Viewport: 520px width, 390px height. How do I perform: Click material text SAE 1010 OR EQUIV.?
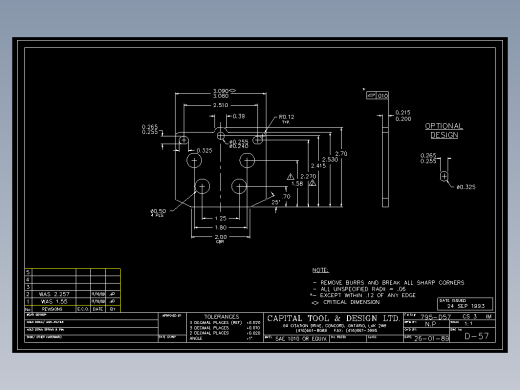coord(301,339)
